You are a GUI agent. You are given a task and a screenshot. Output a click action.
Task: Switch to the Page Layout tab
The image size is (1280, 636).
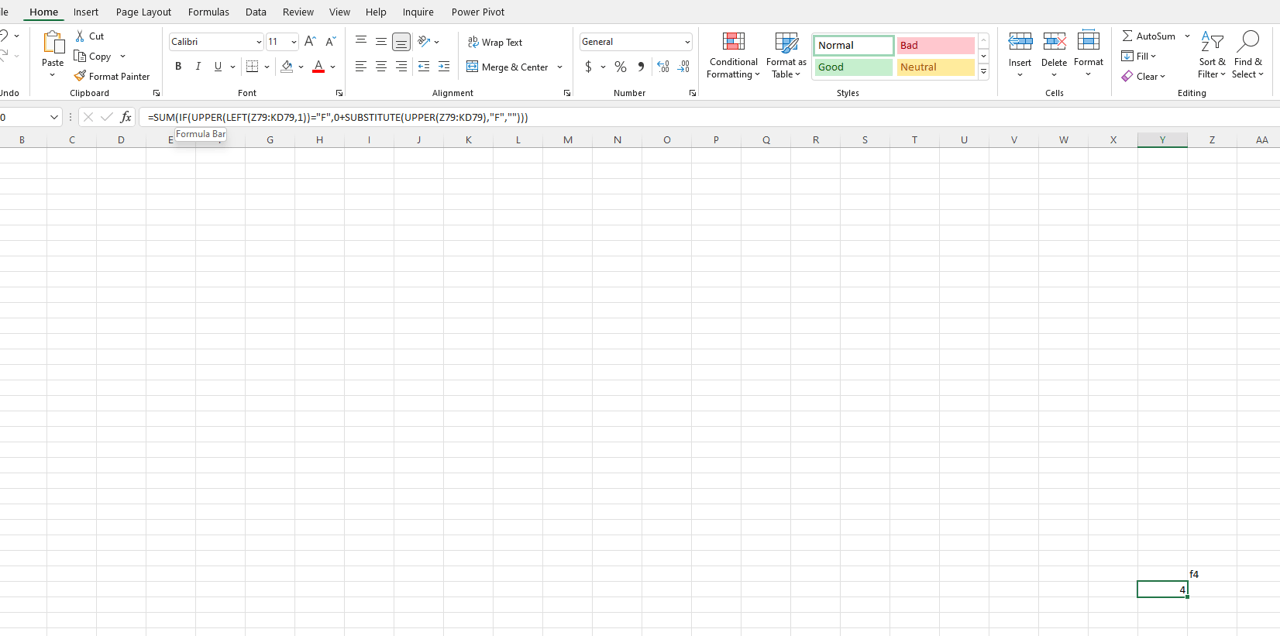(x=144, y=12)
